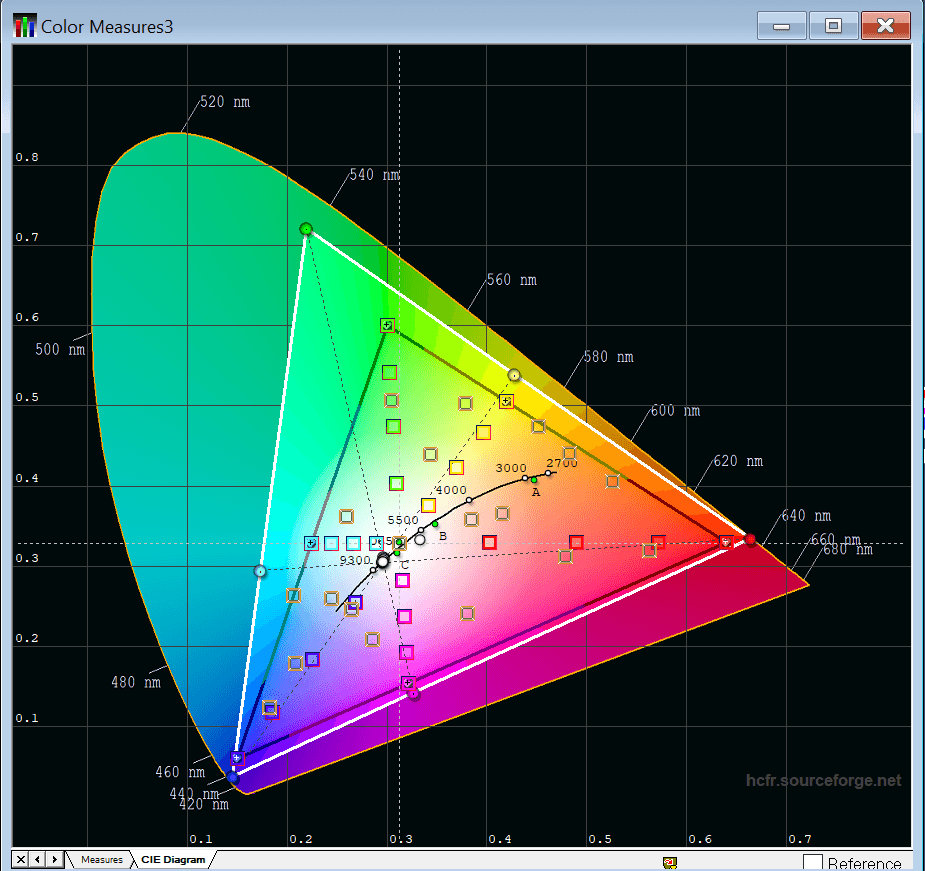This screenshot has height=871, width=925.
Task: Select the large white point circle near 9300
Action: tap(383, 561)
